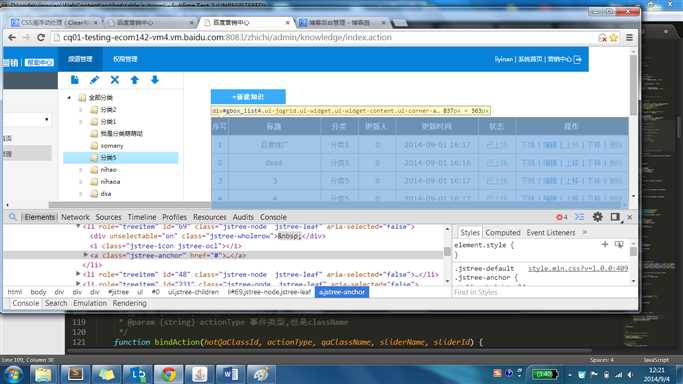Click the browser address bar URL
This screenshot has width=683, height=384.
[x=227, y=37]
